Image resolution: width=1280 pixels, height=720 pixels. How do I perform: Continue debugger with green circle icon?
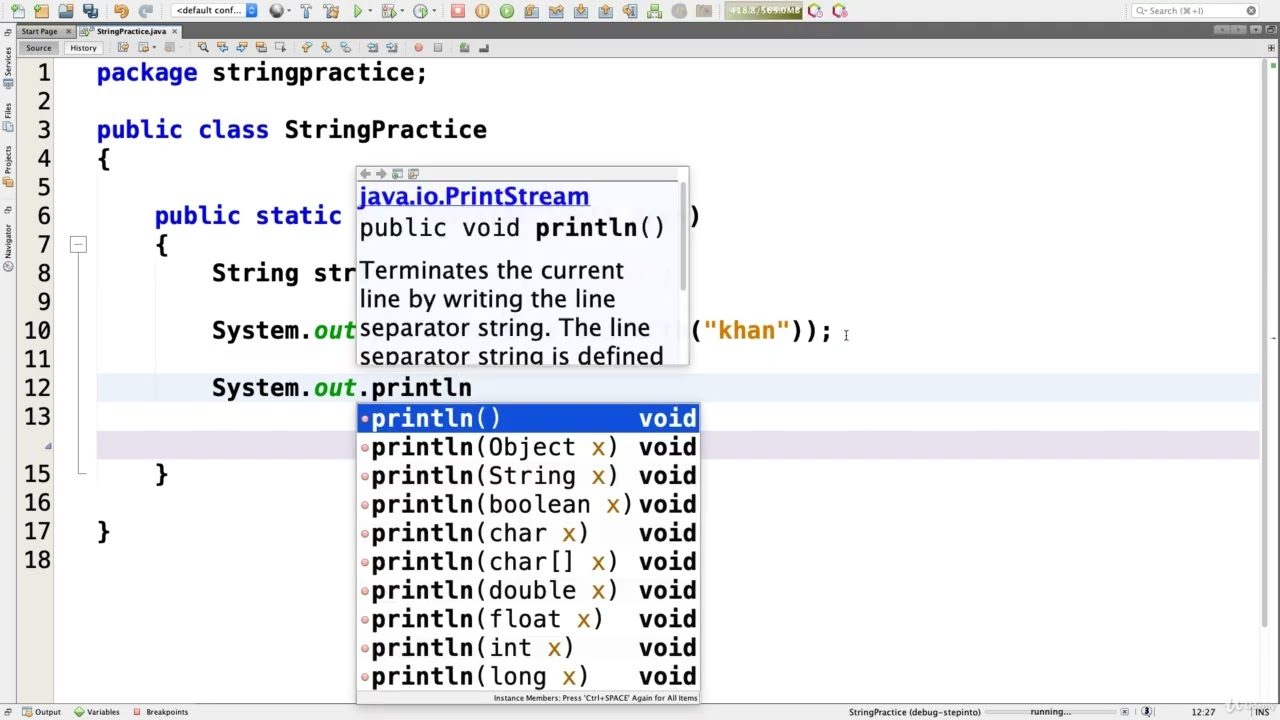tap(507, 11)
